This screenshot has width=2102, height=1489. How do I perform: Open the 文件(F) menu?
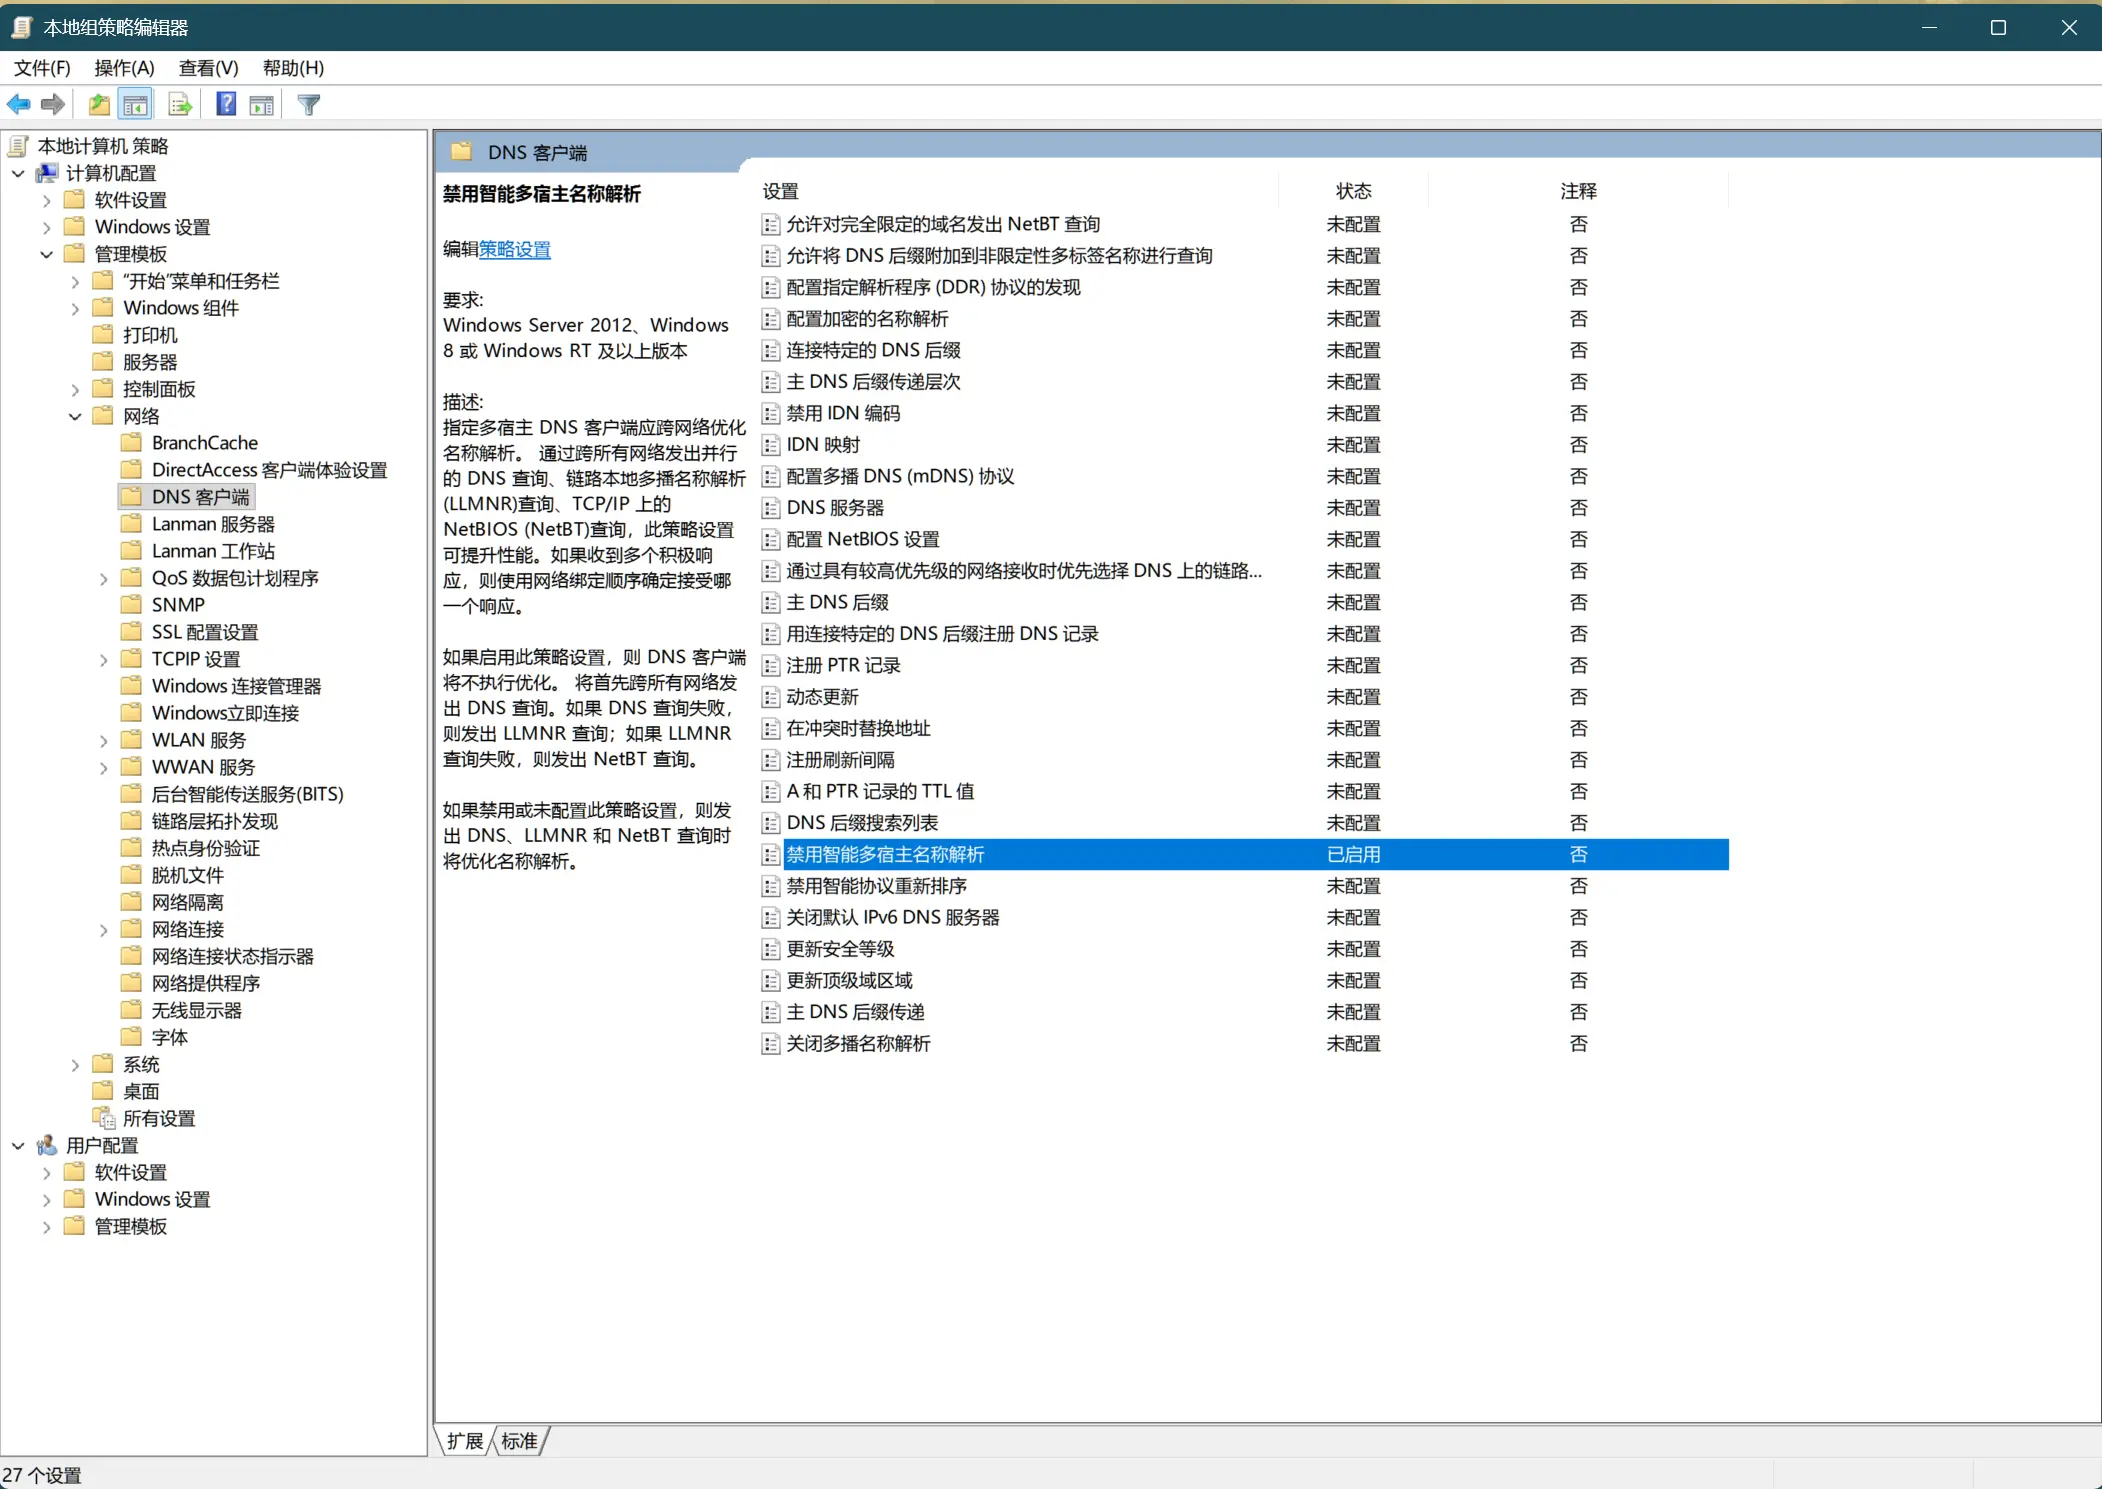click(x=40, y=67)
